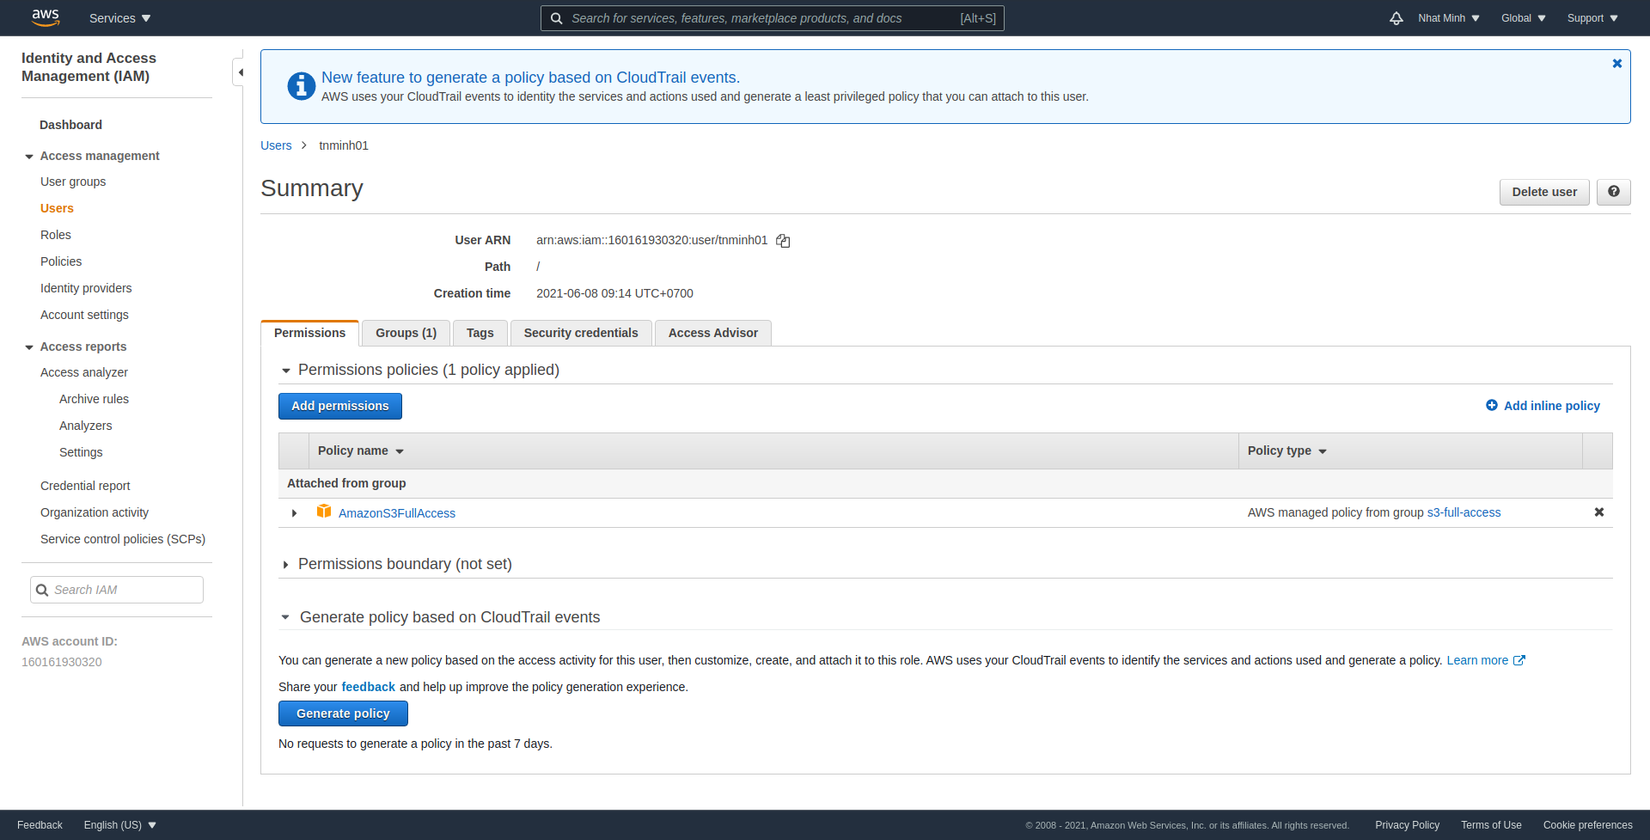This screenshot has width=1650, height=840.
Task: Expand the Permissions boundary section
Action: pos(286,565)
